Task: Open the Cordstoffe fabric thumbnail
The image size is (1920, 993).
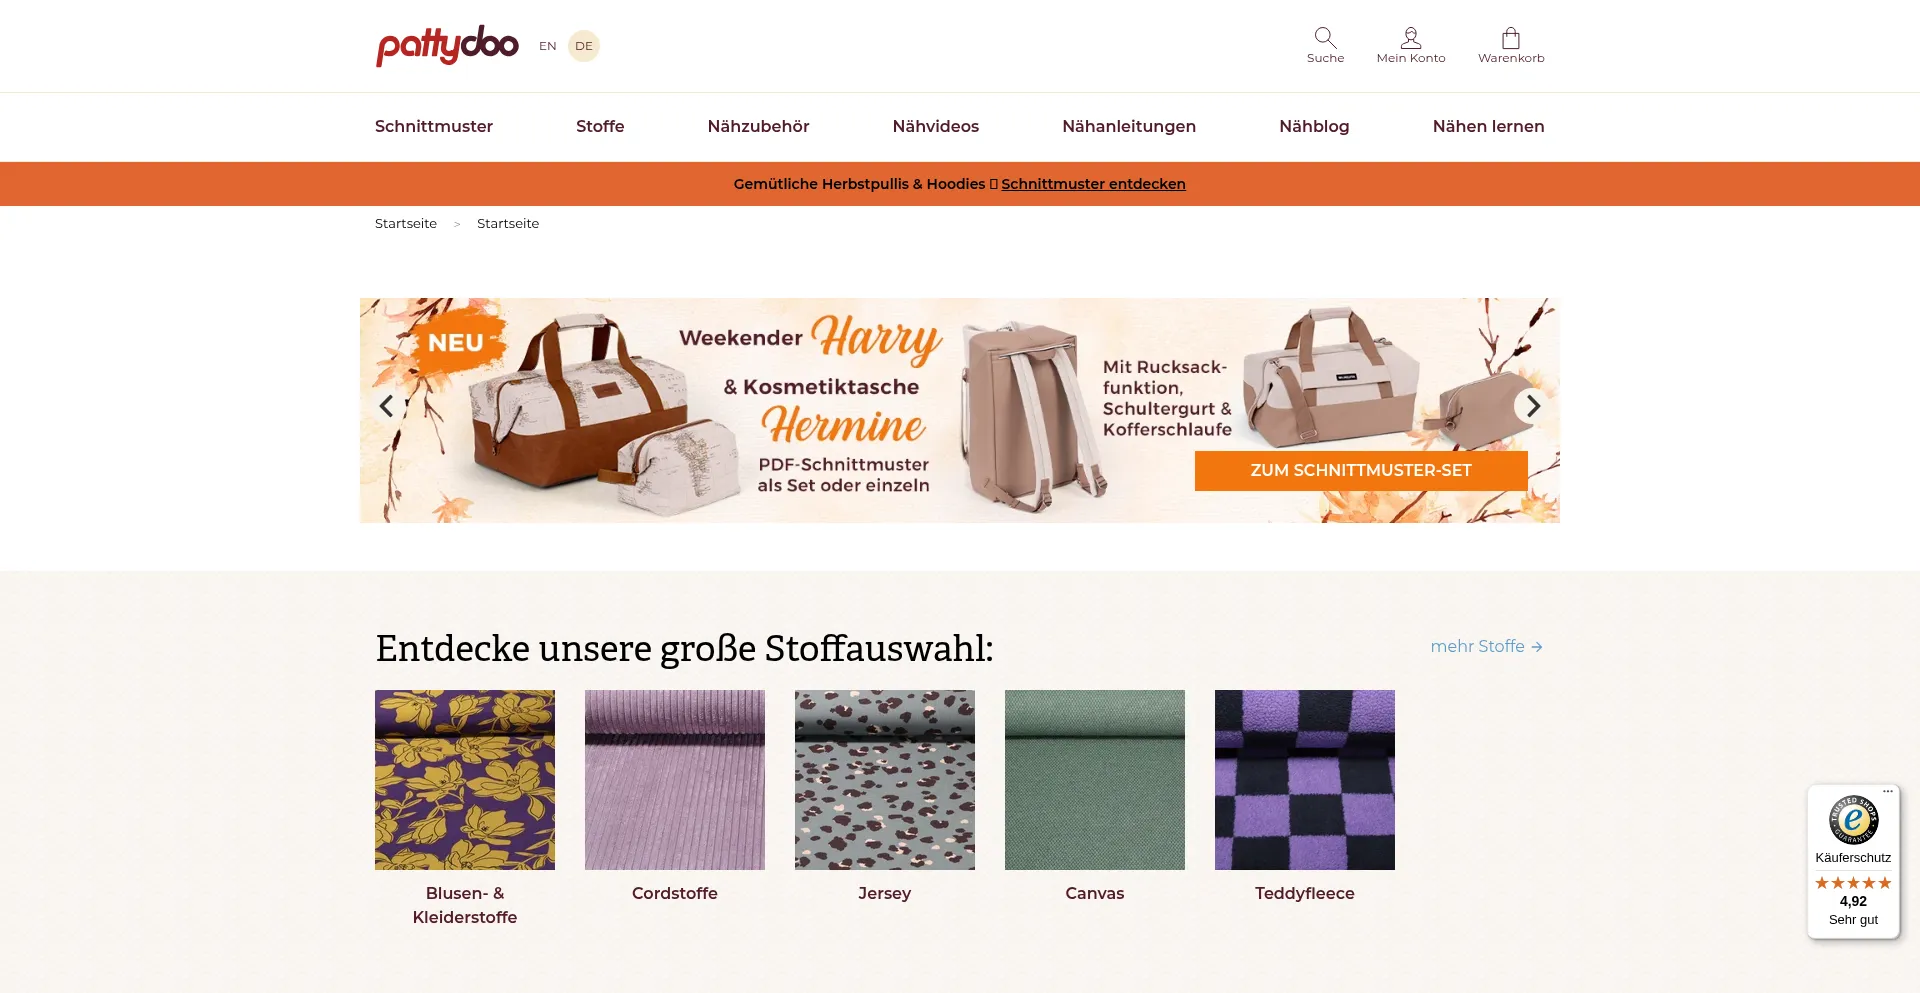Action: (675, 780)
